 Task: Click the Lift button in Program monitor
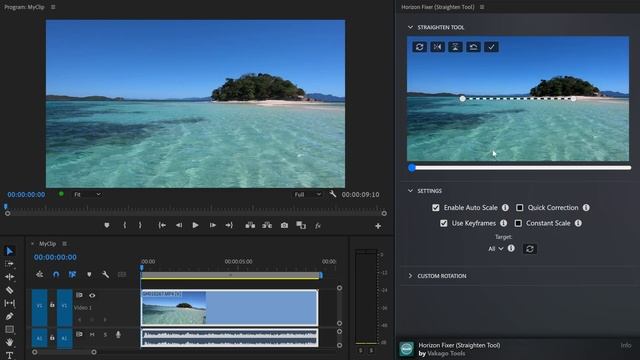250,225
